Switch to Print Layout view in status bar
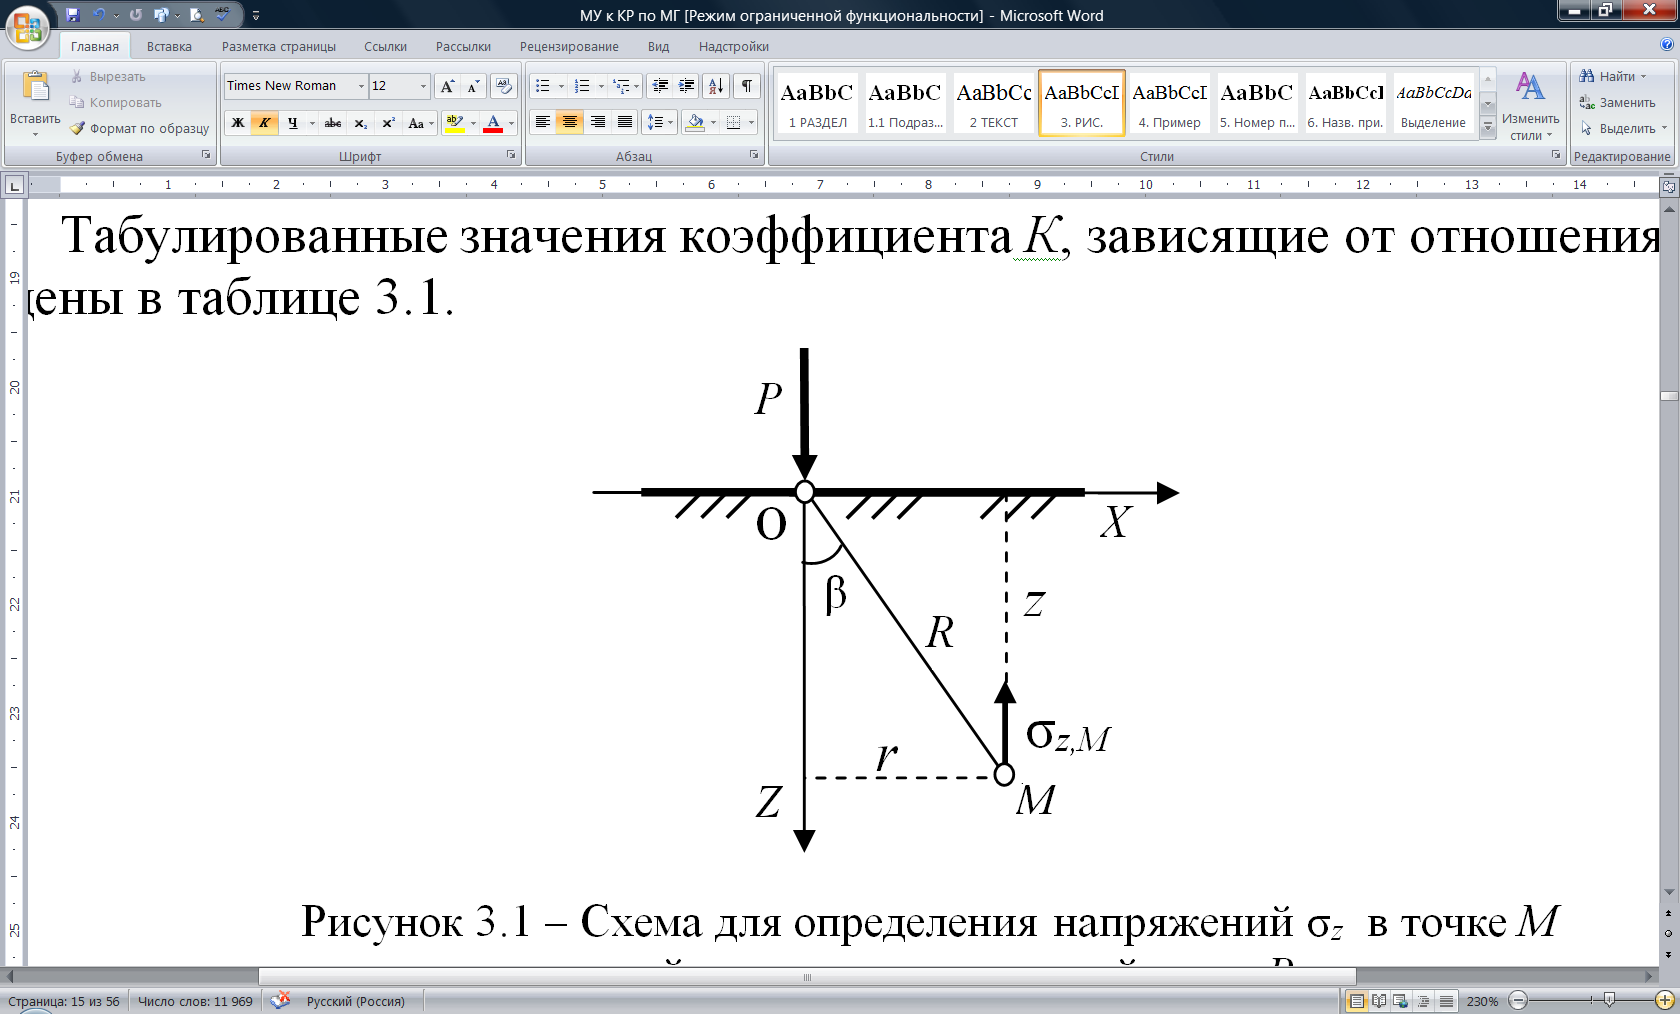Screen dimensions: 1680x1014 click(1357, 1000)
